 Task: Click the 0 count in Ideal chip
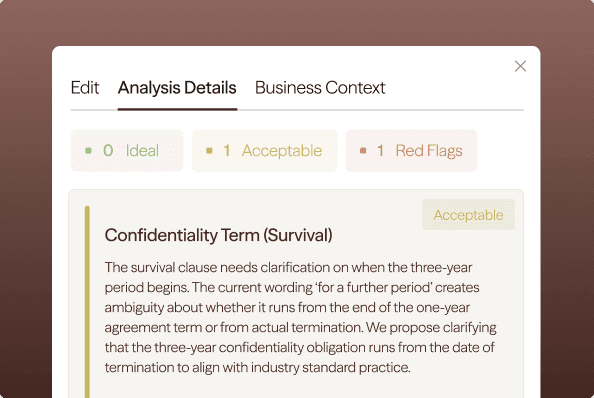(x=108, y=151)
